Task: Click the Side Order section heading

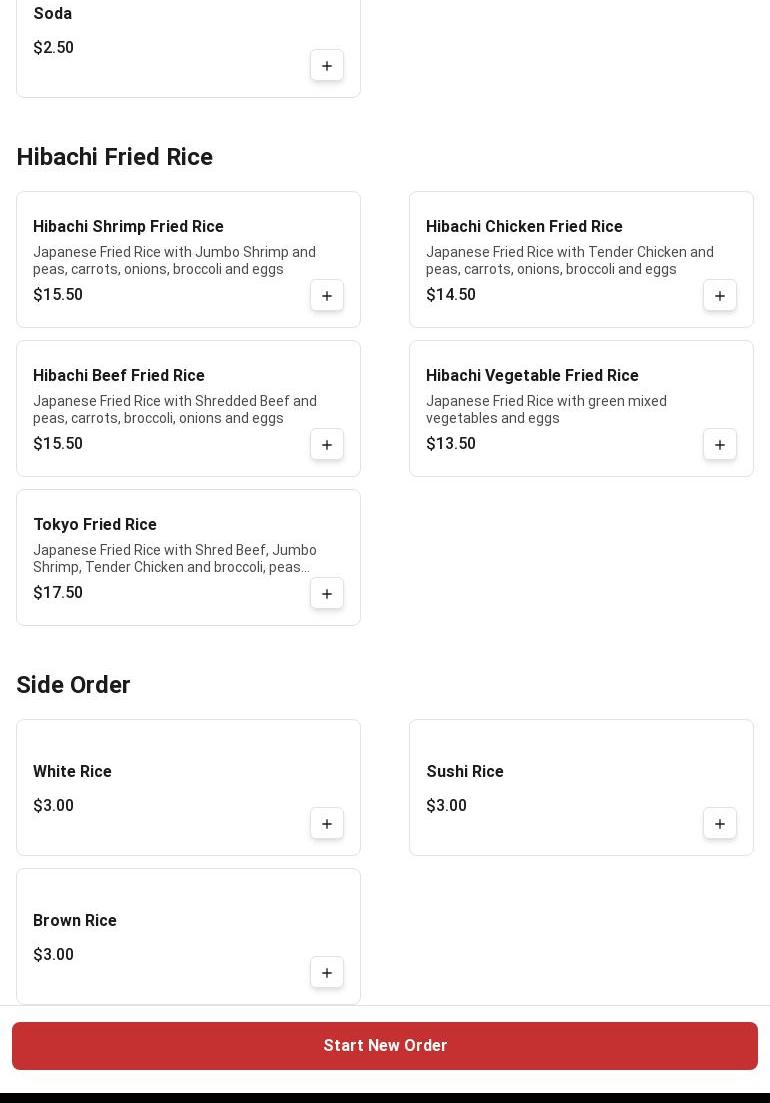Action: (x=74, y=686)
